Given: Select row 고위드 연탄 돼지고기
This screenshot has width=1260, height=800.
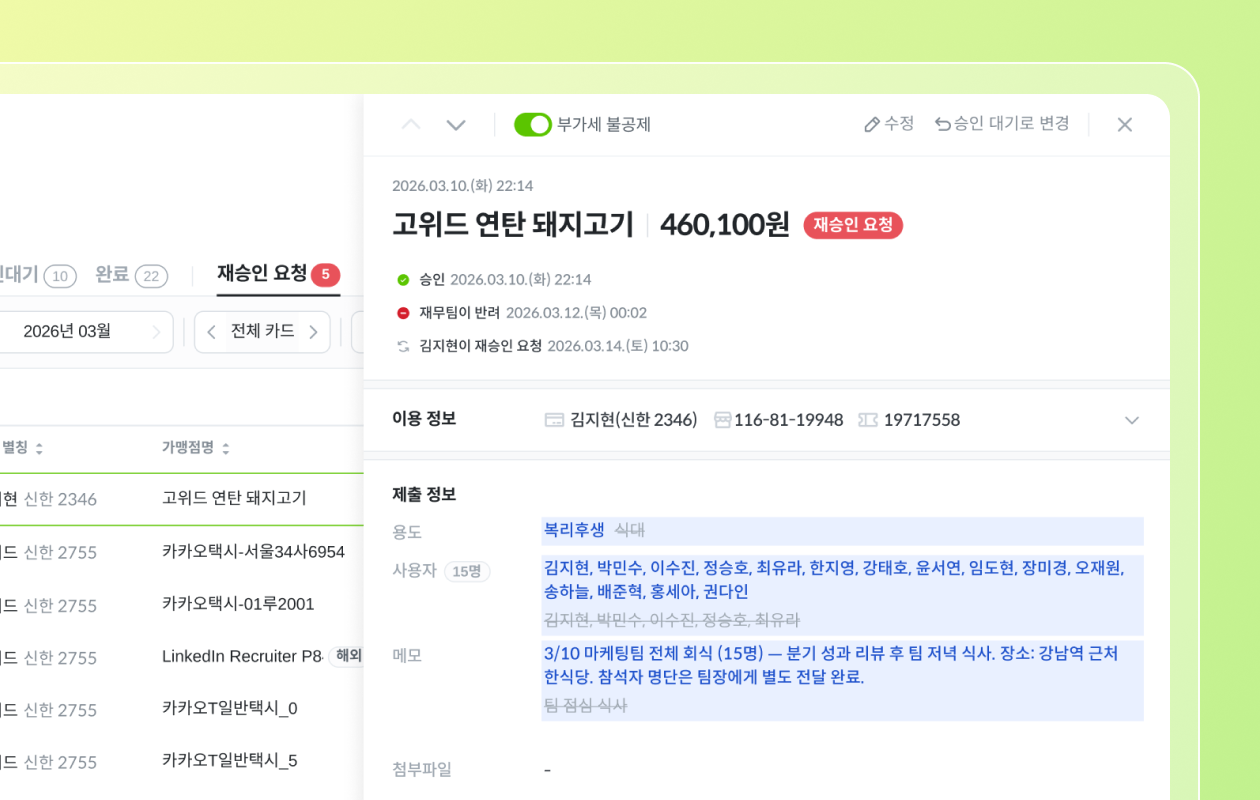Looking at the screenshot, I should click(181, 499).
